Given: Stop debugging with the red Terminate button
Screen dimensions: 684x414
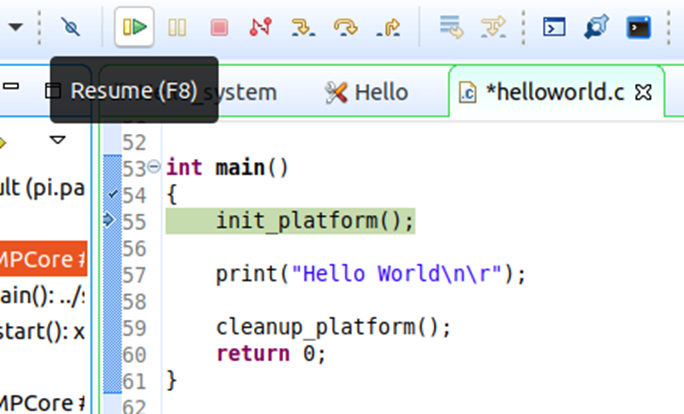Looking at the screenshot, I should [x=218, y=28].
